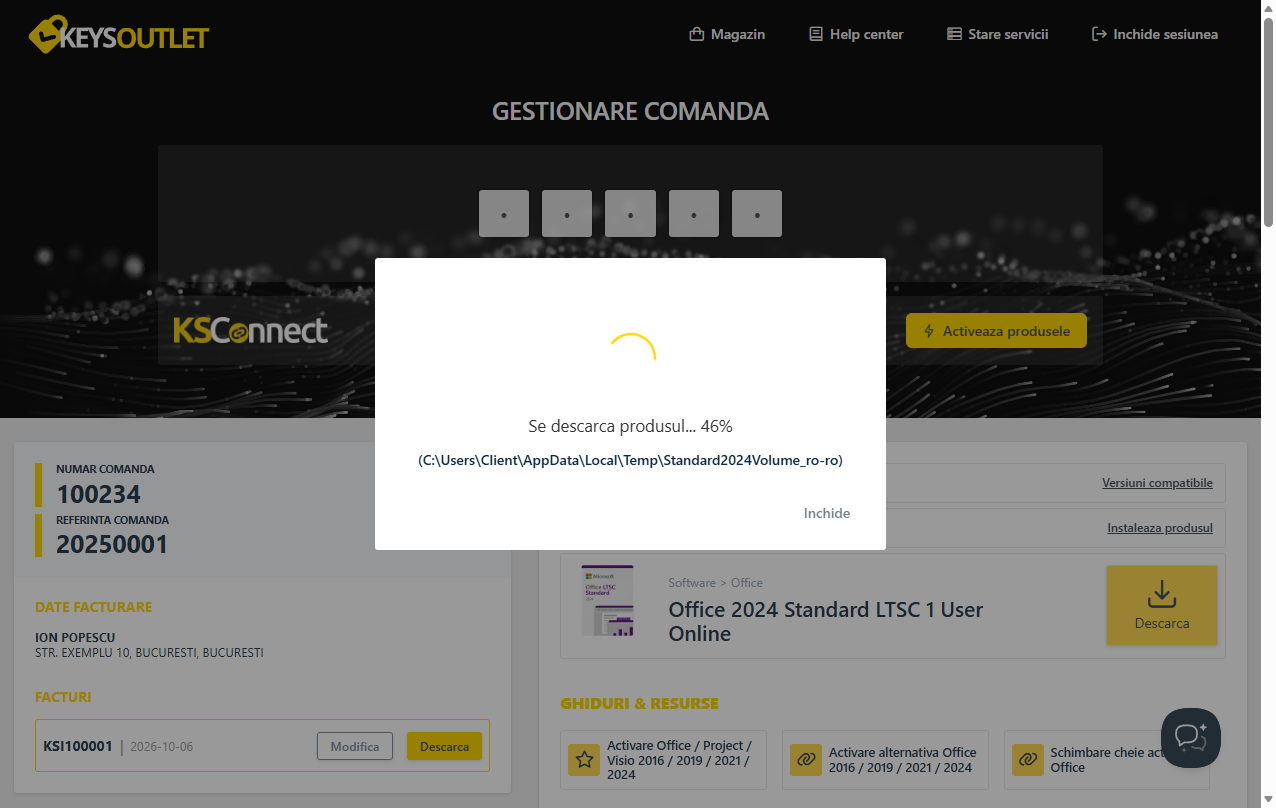Open the Magazin shop link

pyautogui.click(x=727, y=34)
